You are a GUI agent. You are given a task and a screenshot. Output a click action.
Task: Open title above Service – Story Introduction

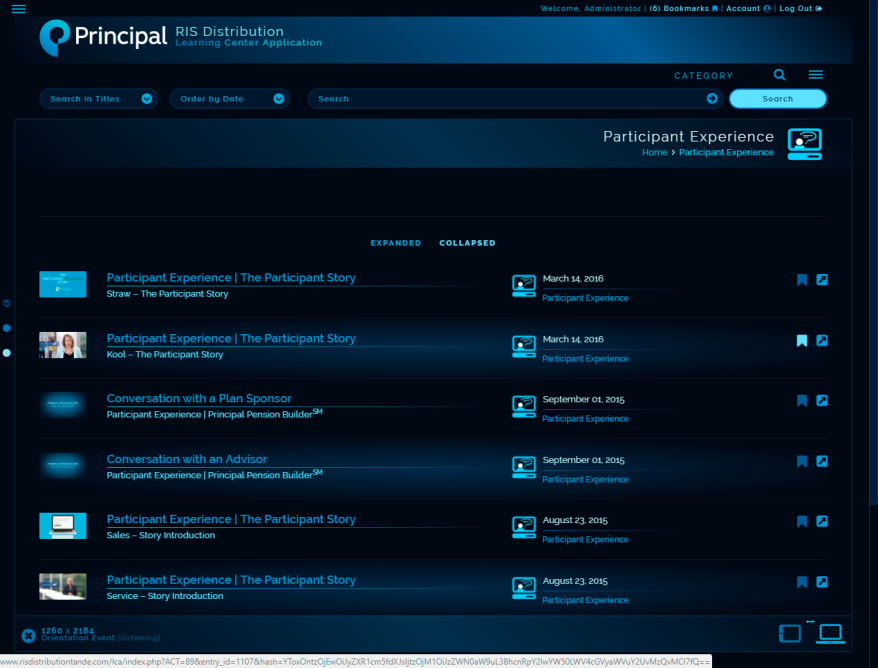231,580
